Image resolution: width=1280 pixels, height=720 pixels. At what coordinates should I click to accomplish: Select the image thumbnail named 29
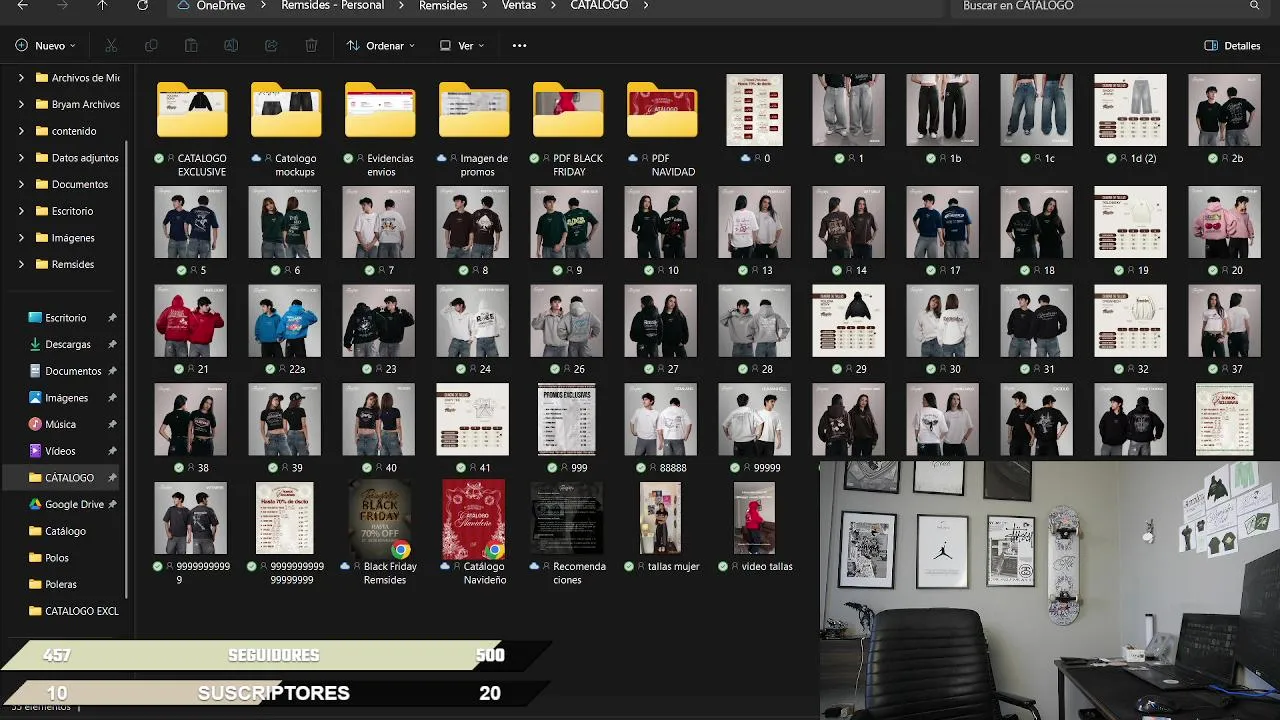pos(849,321)
